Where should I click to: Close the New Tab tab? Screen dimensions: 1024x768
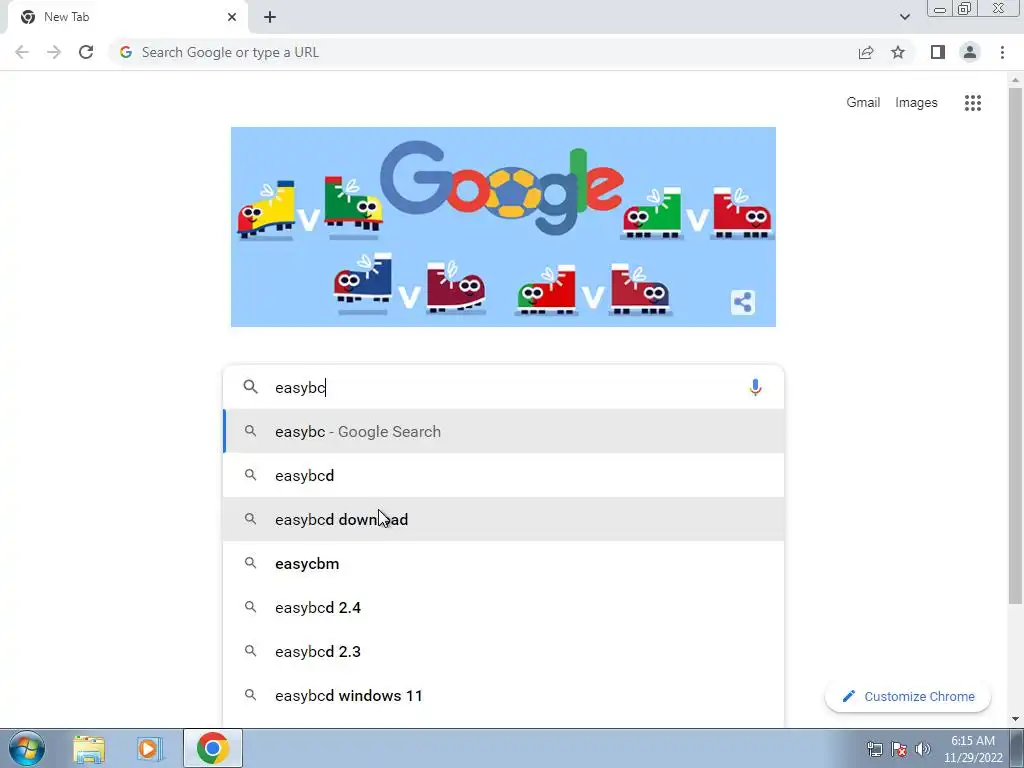232,17
